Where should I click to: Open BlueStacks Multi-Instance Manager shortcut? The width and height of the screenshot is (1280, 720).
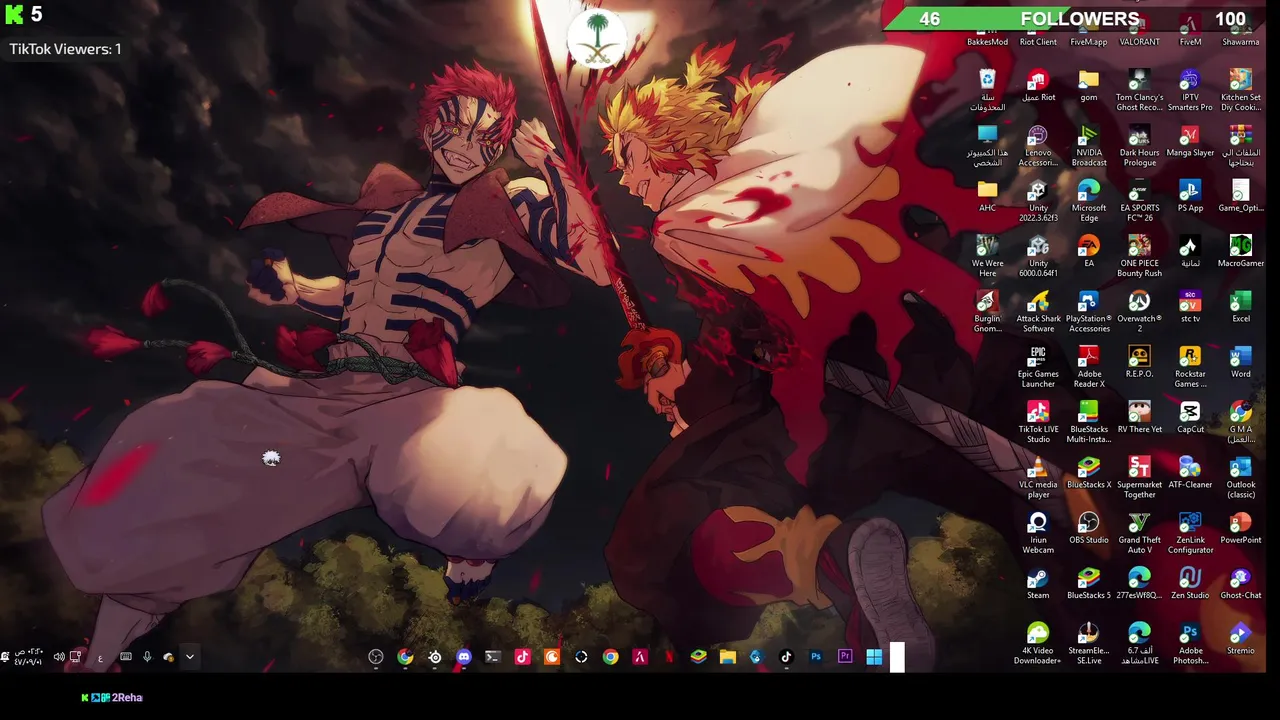click(1089, 422)
